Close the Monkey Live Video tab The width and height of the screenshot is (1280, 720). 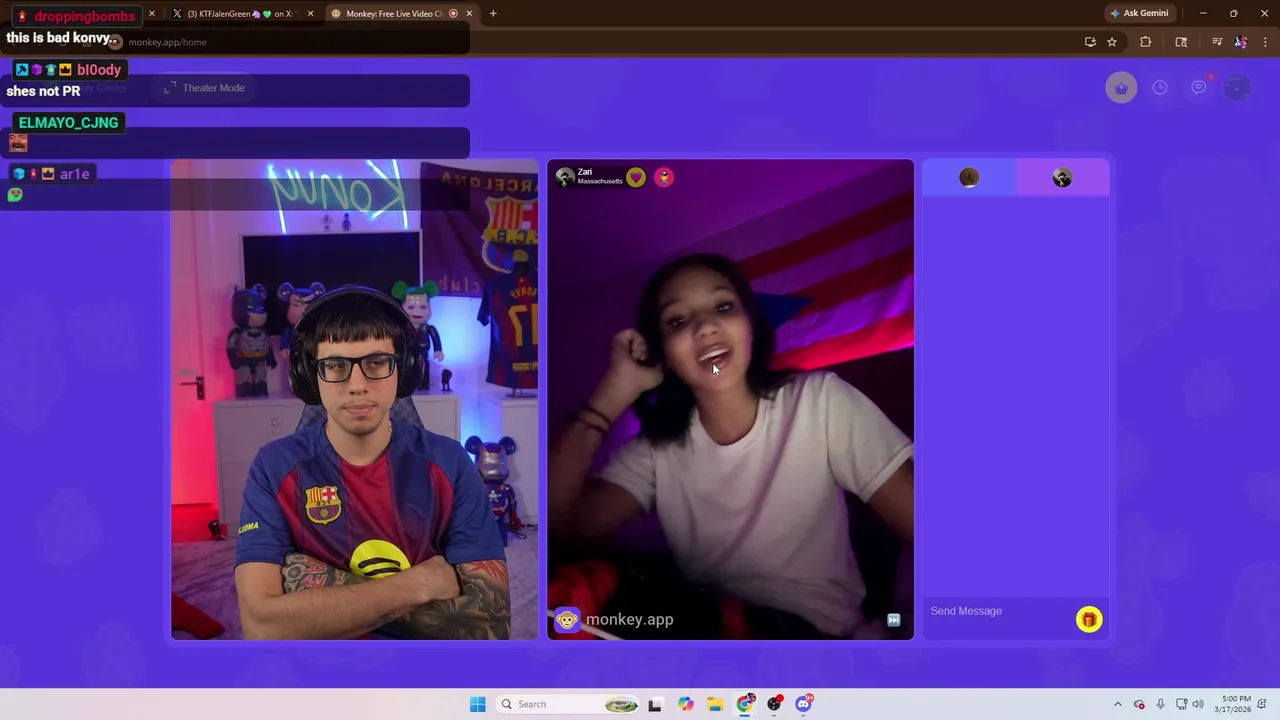click(469, 14)
